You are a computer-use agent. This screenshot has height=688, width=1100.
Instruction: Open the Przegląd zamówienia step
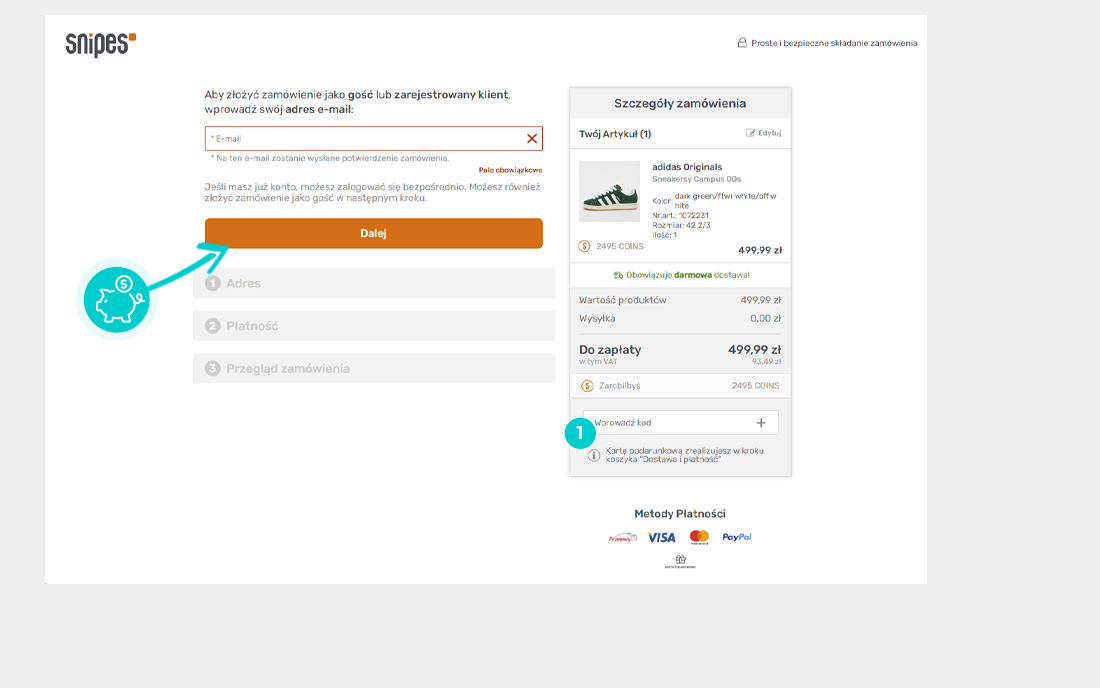[373, 368]
